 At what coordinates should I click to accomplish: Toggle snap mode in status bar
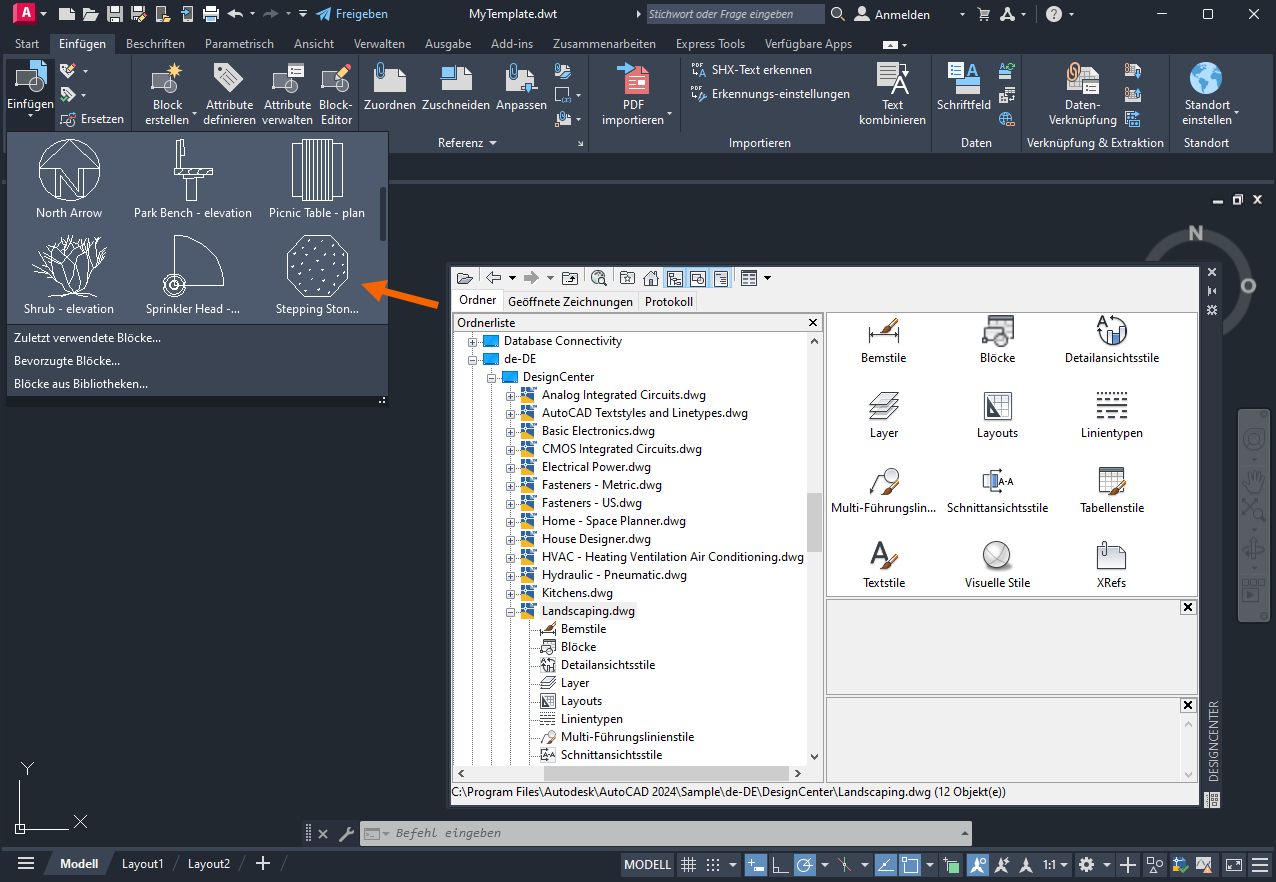click(x=713, y=864)
